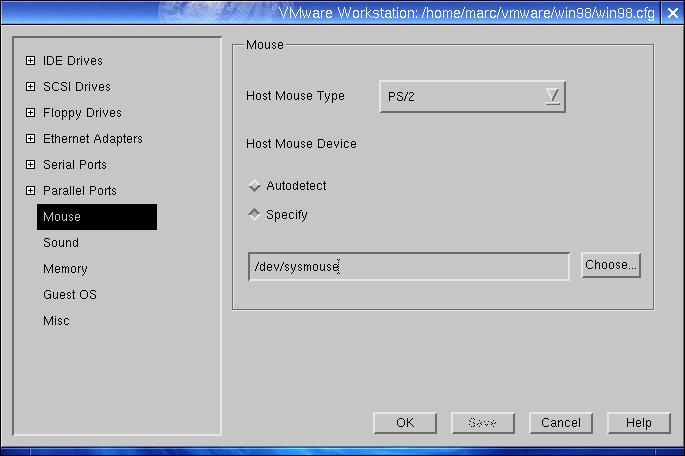Expand the Ethernet Adapters plus icon
The image size is (685, 456).
[31, 139]
